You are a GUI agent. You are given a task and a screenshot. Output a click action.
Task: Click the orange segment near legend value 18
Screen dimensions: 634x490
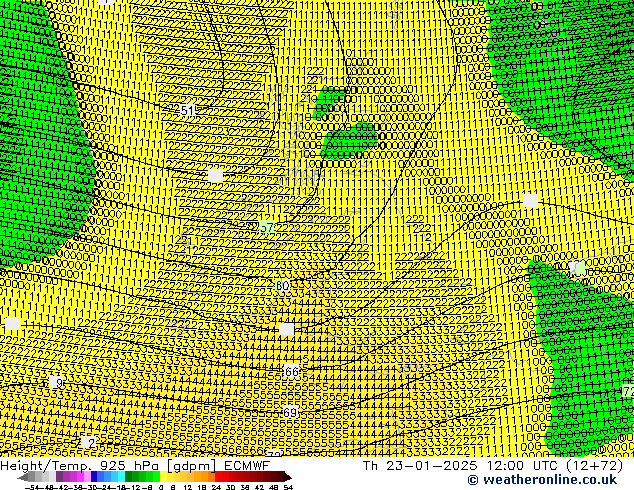[x=205, y=477]
